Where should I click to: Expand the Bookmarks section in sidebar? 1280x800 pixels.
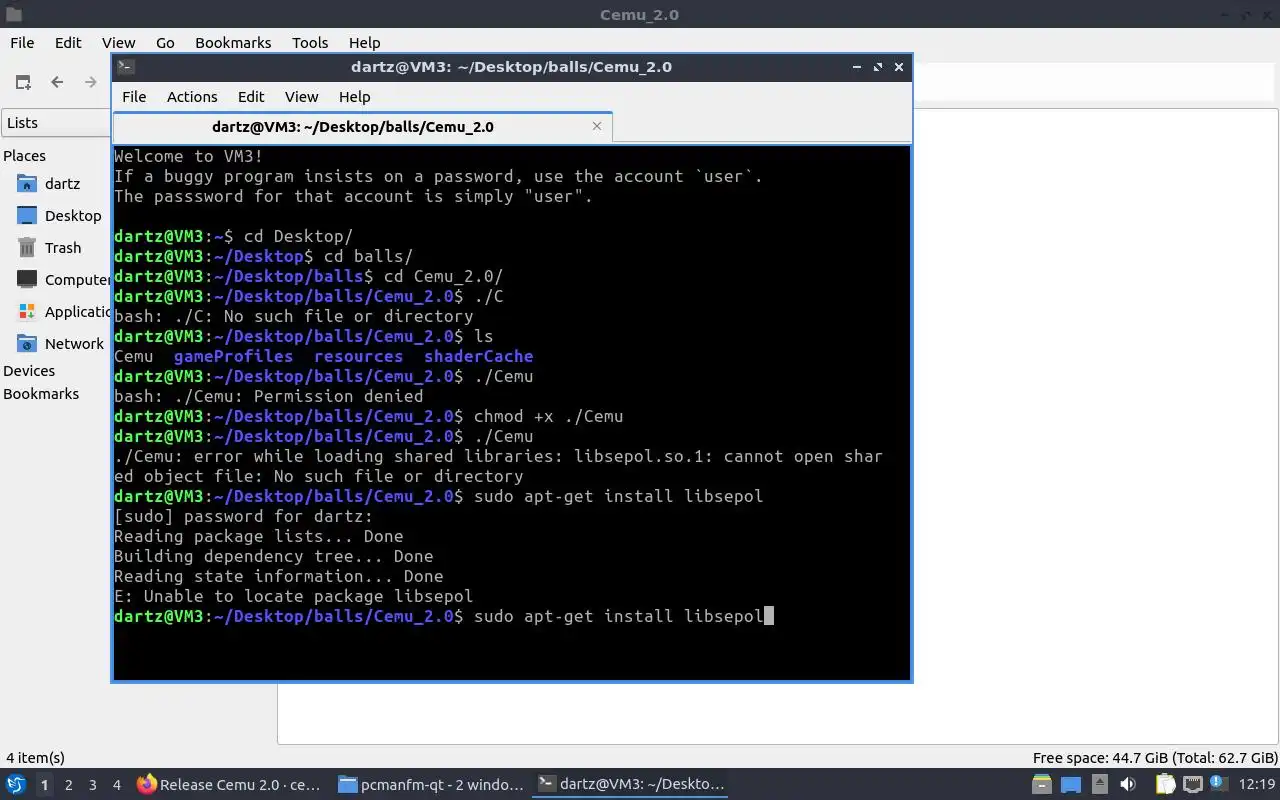tap(41, 394)
